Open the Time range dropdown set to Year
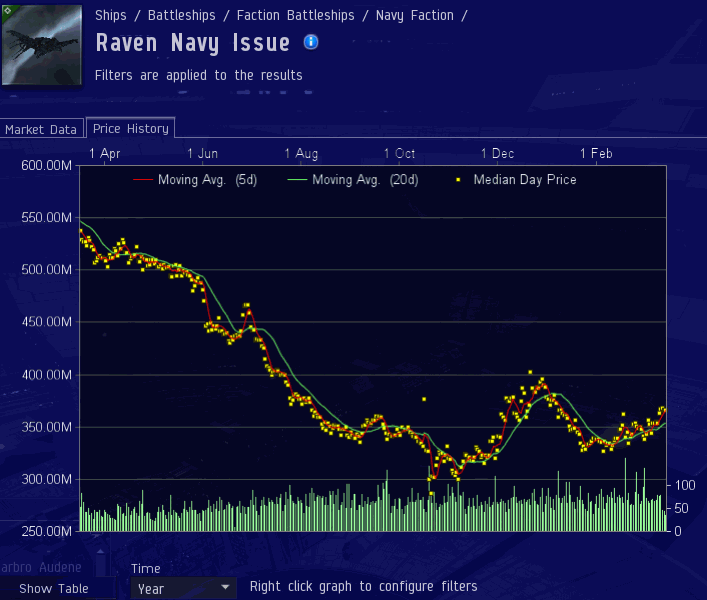 pos(183,588)
